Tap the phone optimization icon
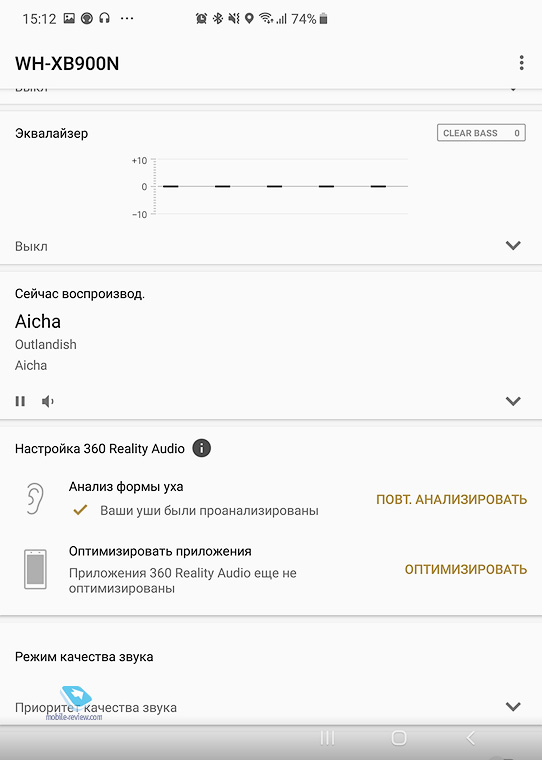 point(35,569)
